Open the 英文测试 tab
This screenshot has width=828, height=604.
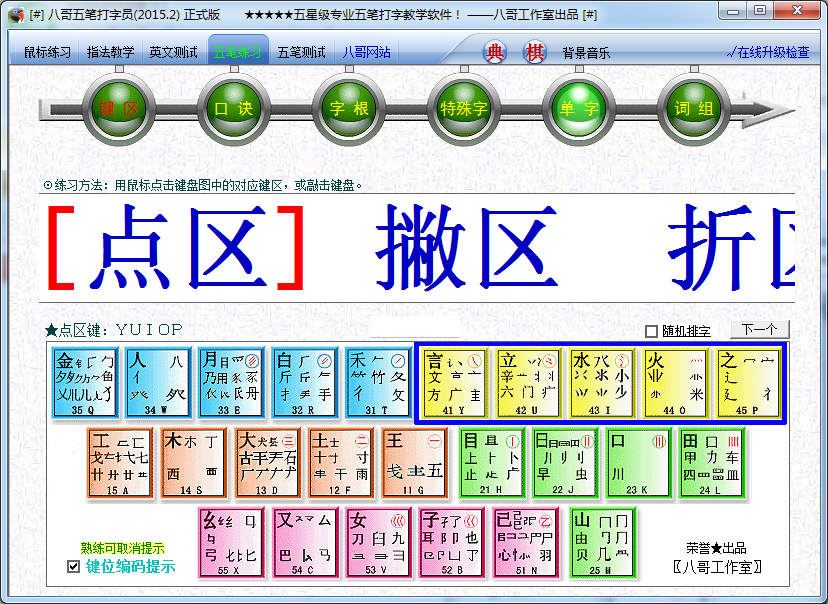pyautogui.click(x=173, y=53)
